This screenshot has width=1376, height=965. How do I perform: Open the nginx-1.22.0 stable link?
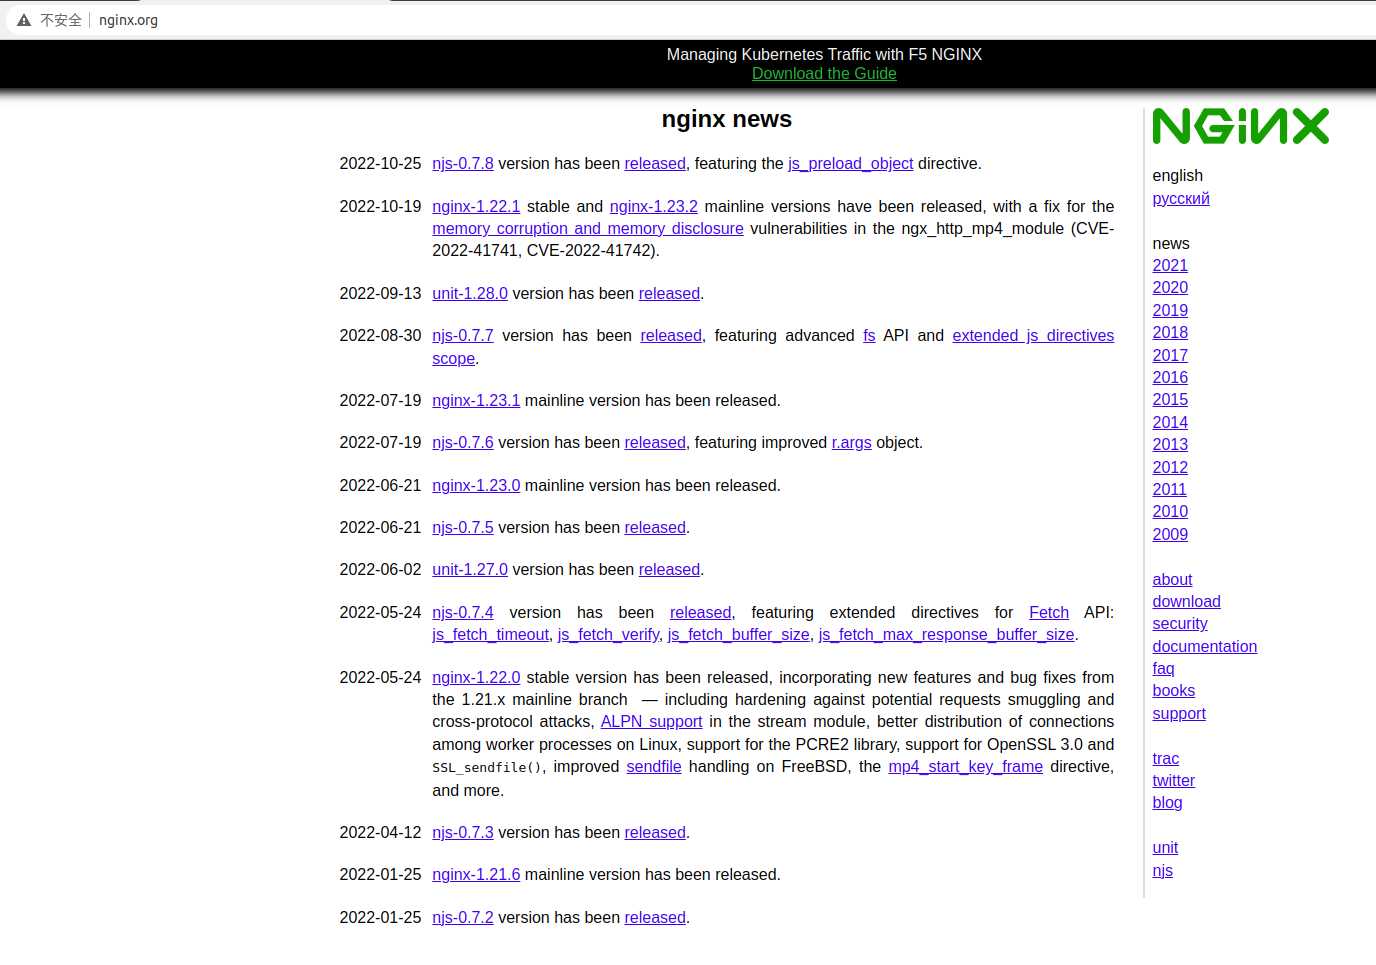476,678
